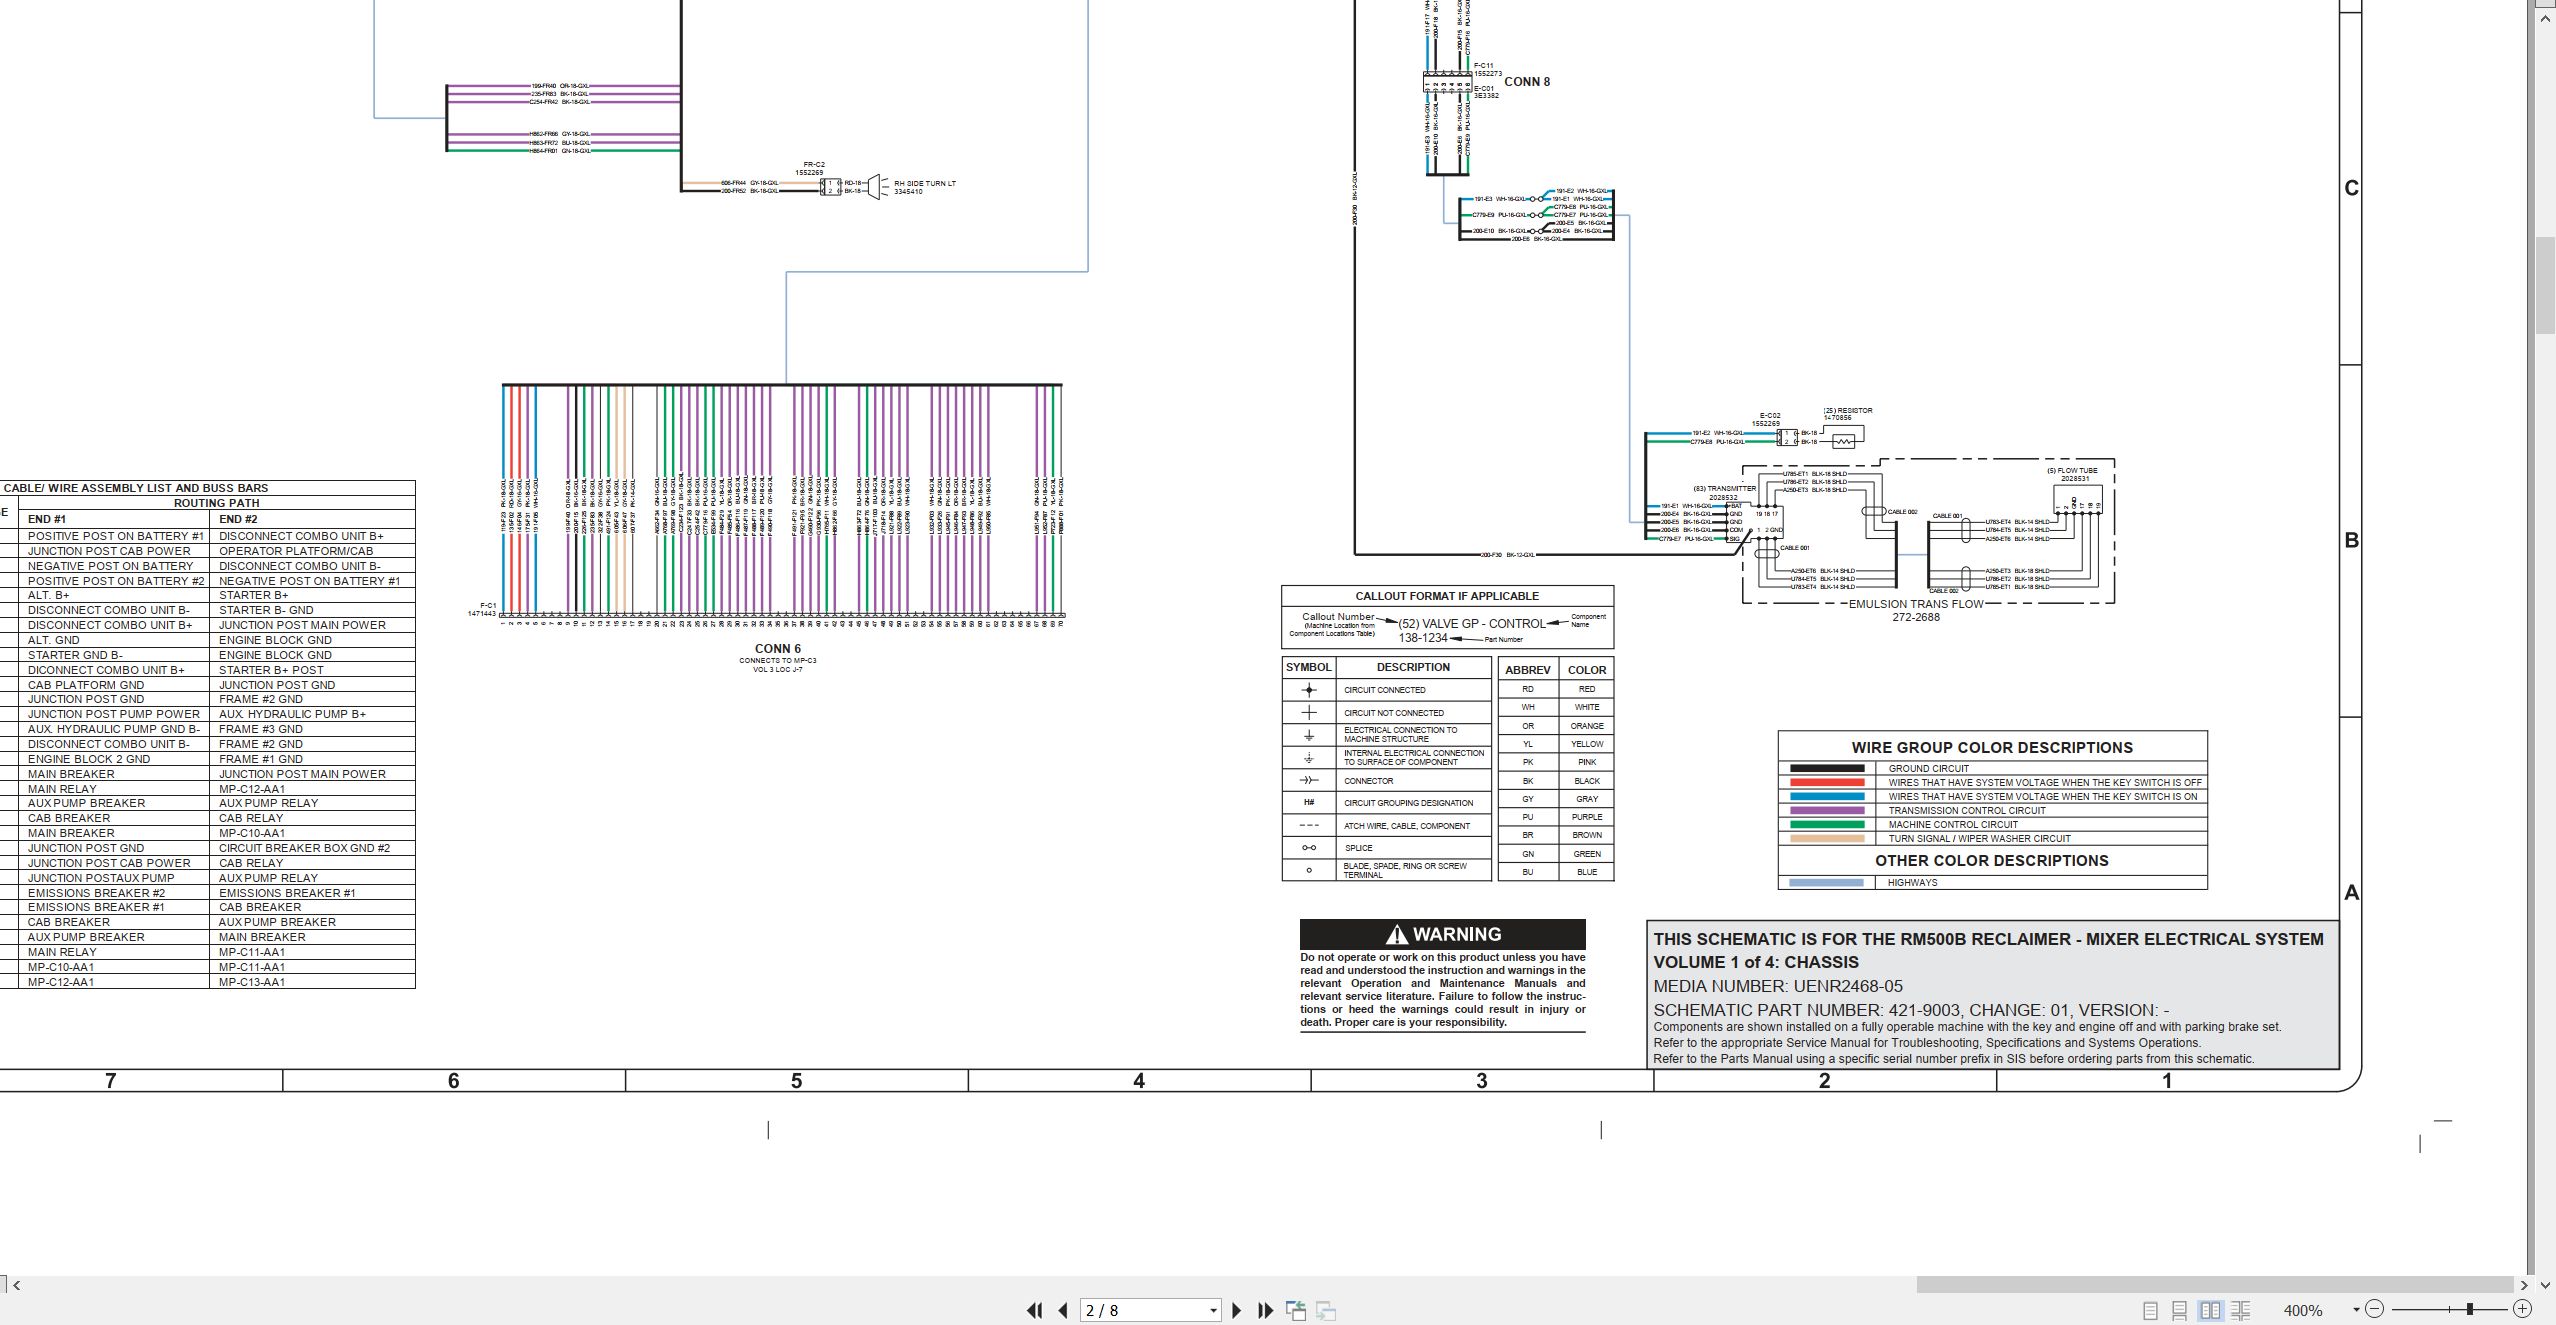Switch to continuous facing view

pos(2240,1310)
